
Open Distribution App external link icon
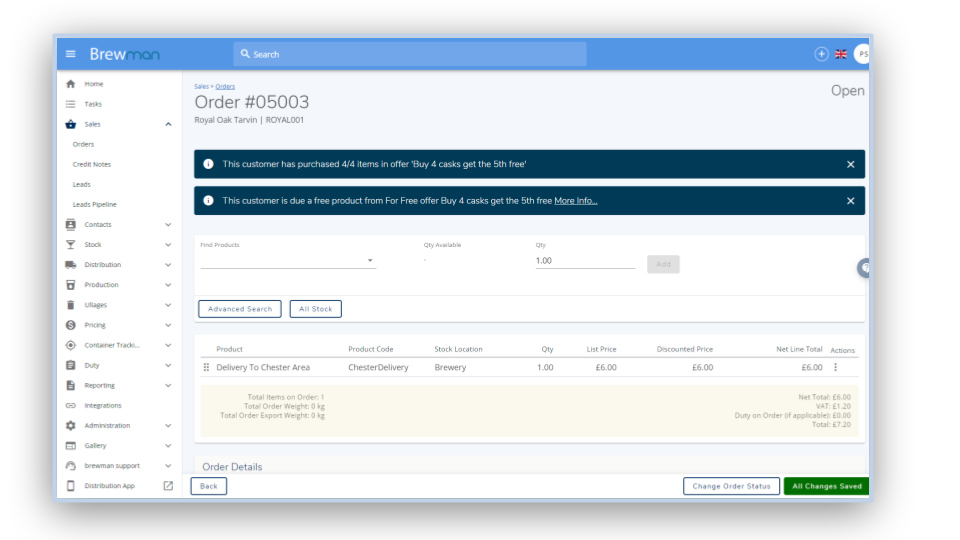point(168,486)
